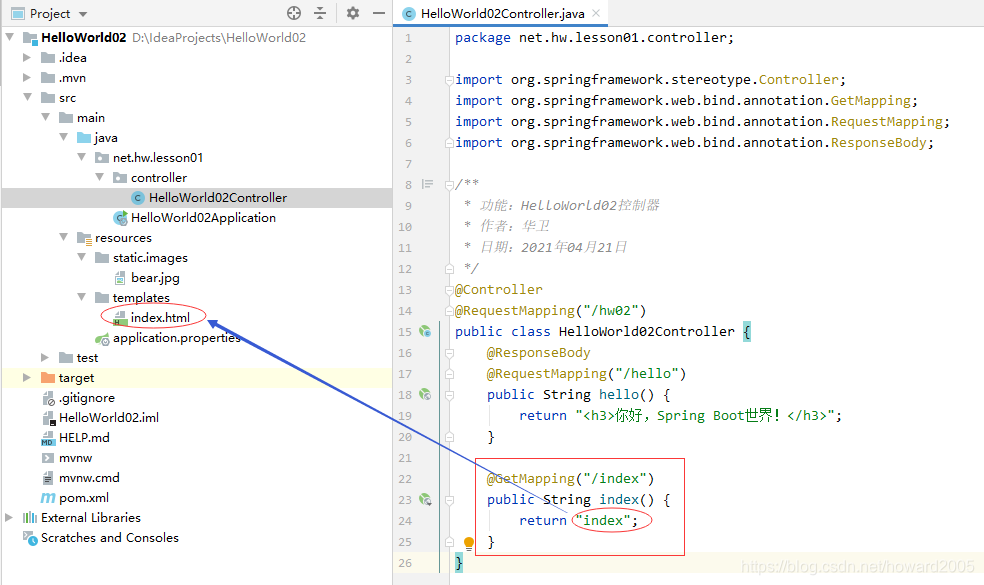Select index.html template file

point(160,318)
